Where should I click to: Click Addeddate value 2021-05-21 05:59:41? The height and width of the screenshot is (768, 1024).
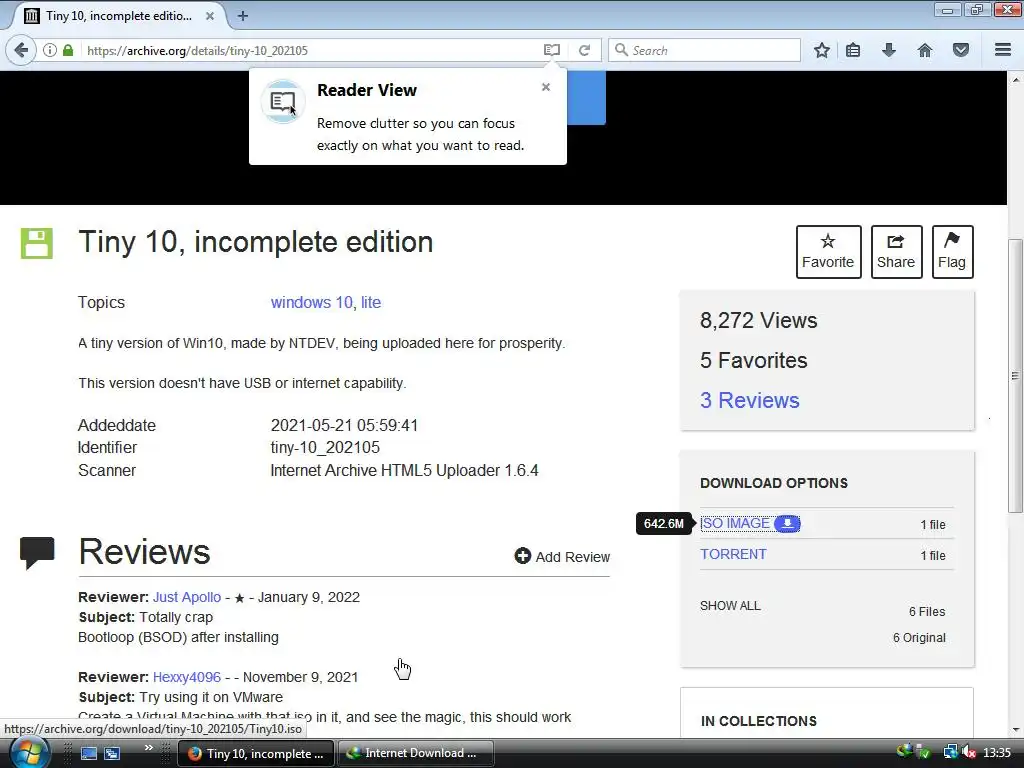(344, 425)
